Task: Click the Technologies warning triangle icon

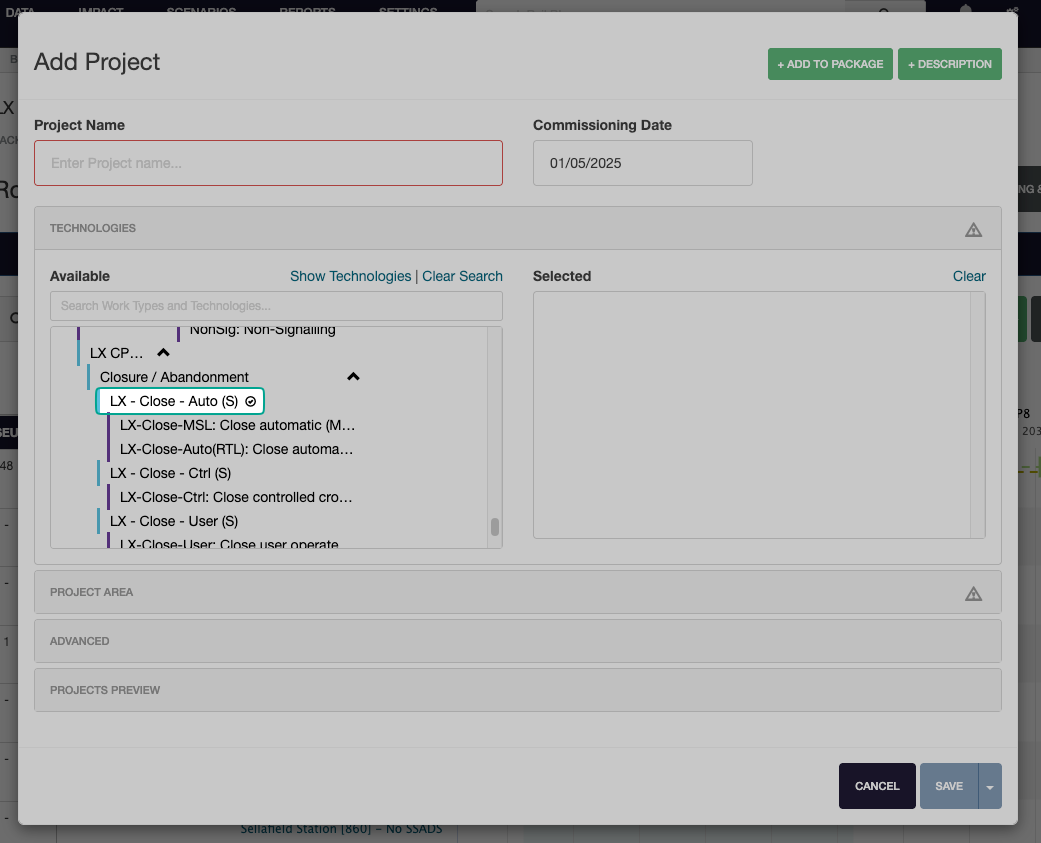Action: coord(973,229)
